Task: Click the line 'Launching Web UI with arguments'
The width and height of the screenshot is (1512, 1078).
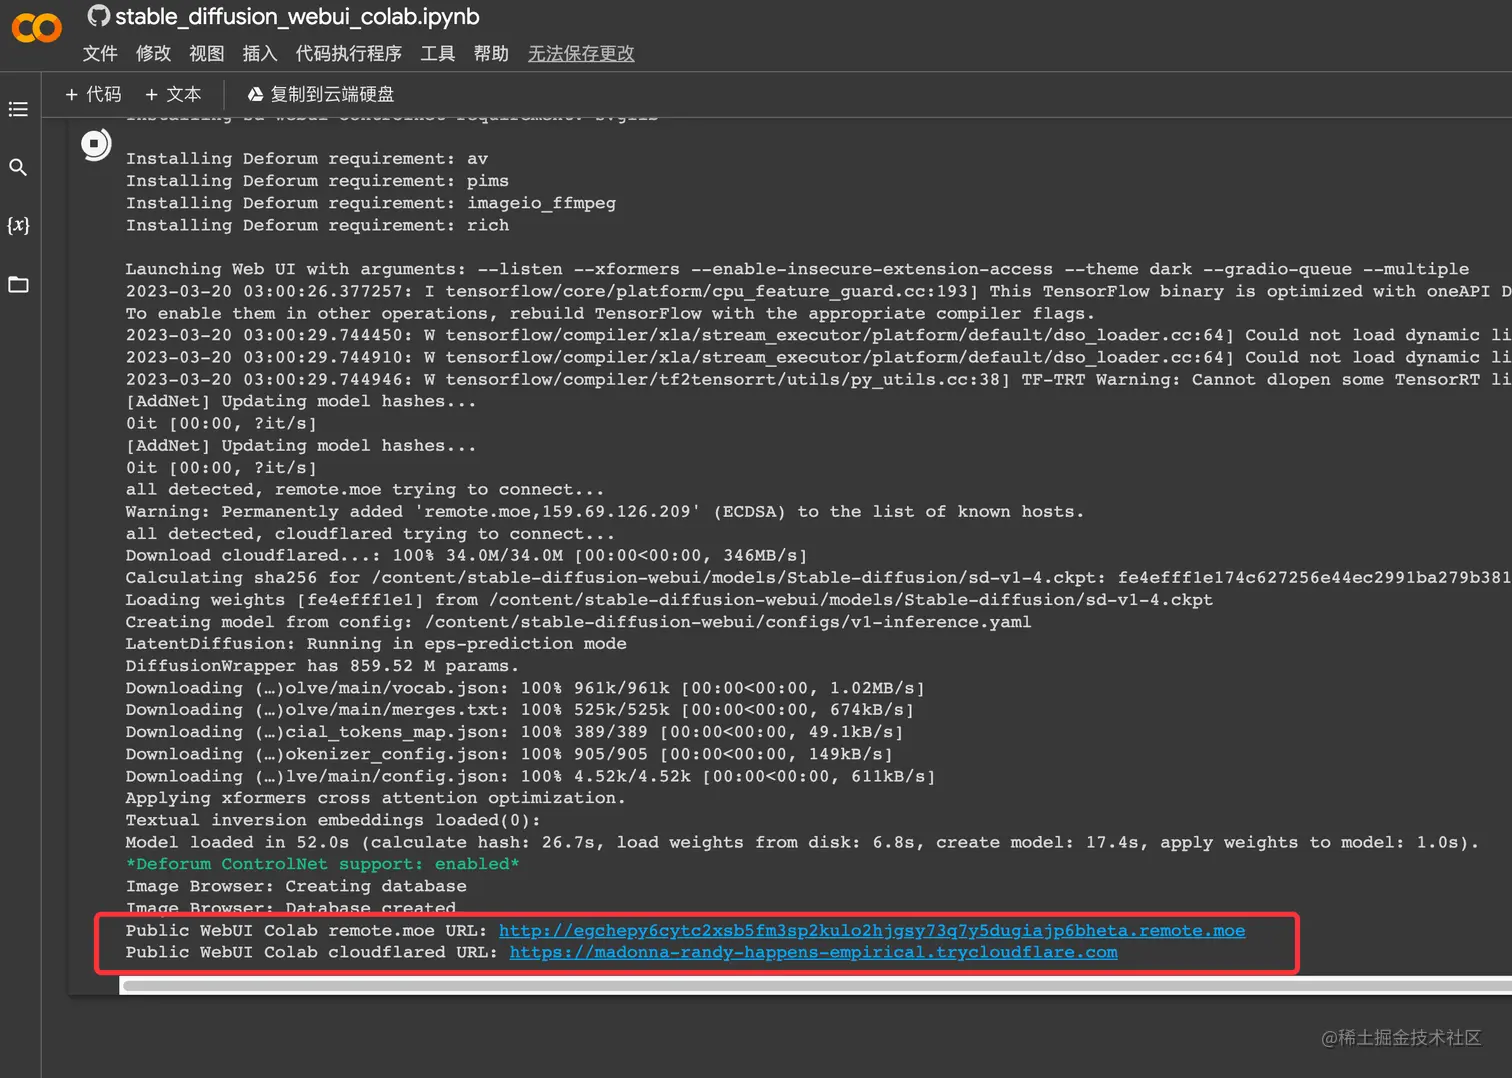Action: point(797,269)
